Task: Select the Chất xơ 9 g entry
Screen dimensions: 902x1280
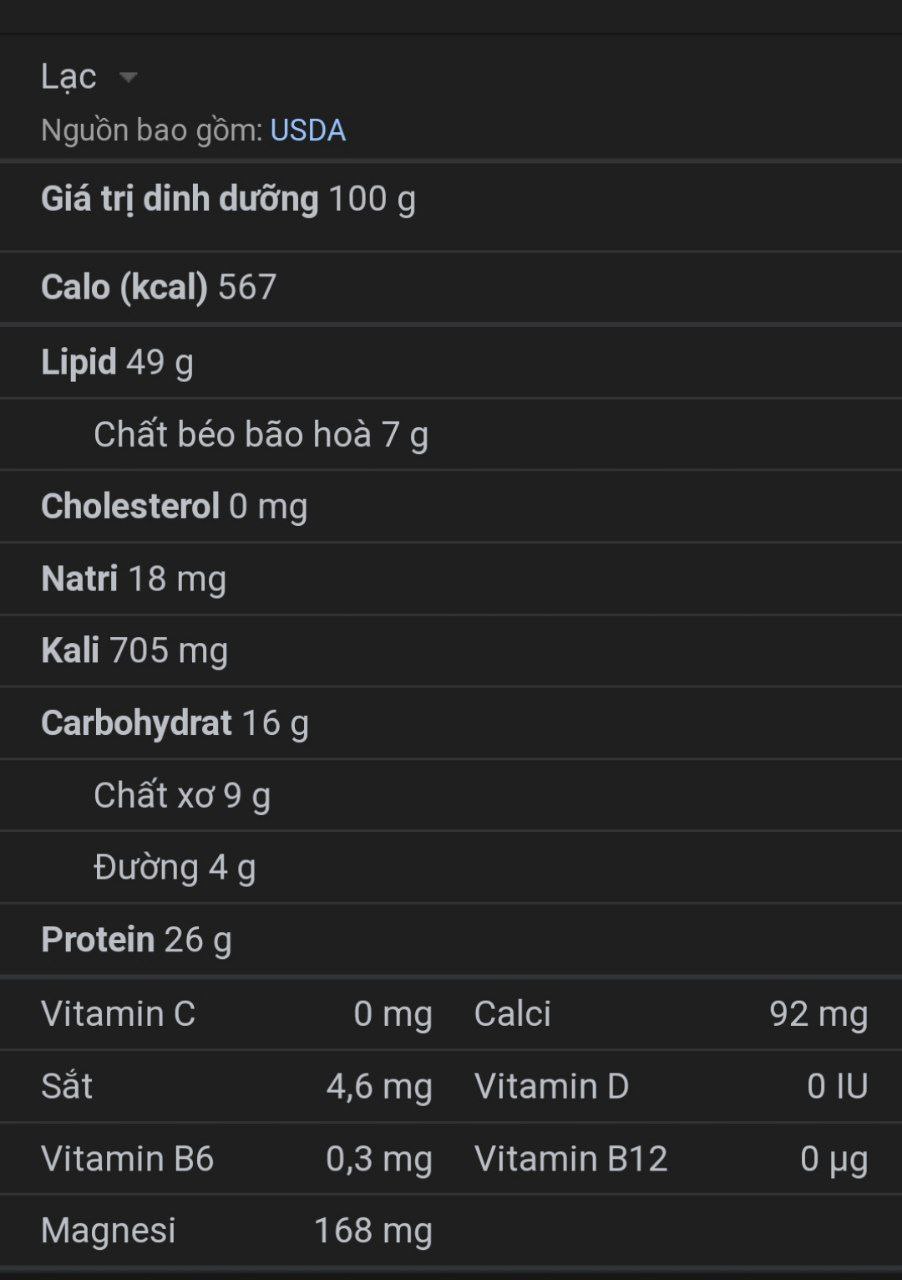Action: [x=182, y=796]
